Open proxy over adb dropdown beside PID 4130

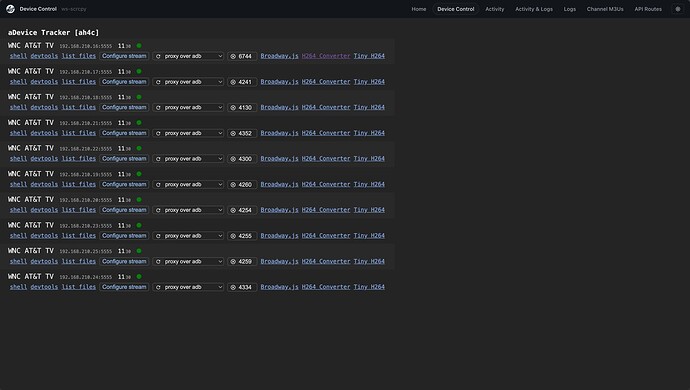point(188,107)
